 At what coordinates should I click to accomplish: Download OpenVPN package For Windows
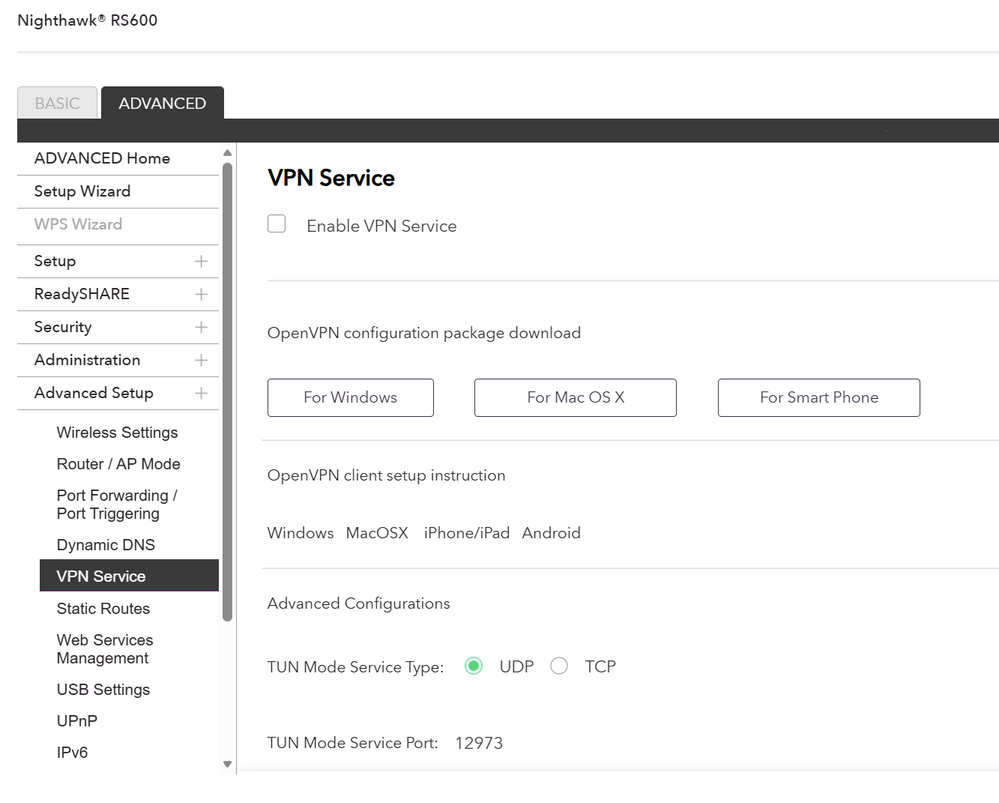coord(350,397)
